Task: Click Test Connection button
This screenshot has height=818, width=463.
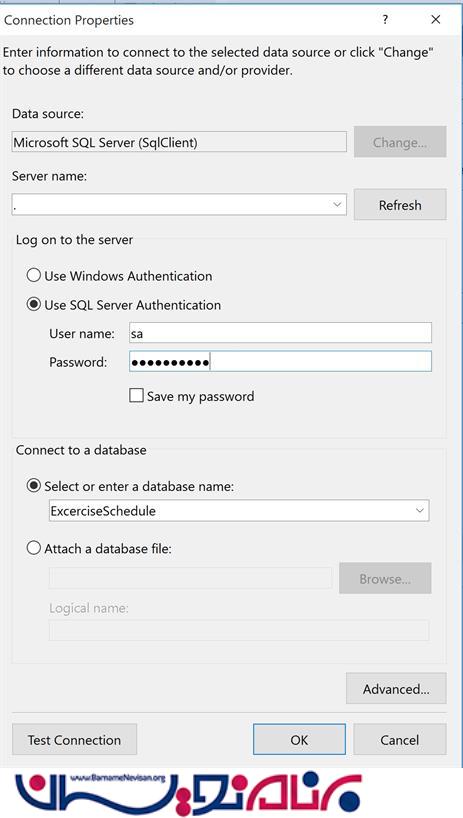Action: 74,740
